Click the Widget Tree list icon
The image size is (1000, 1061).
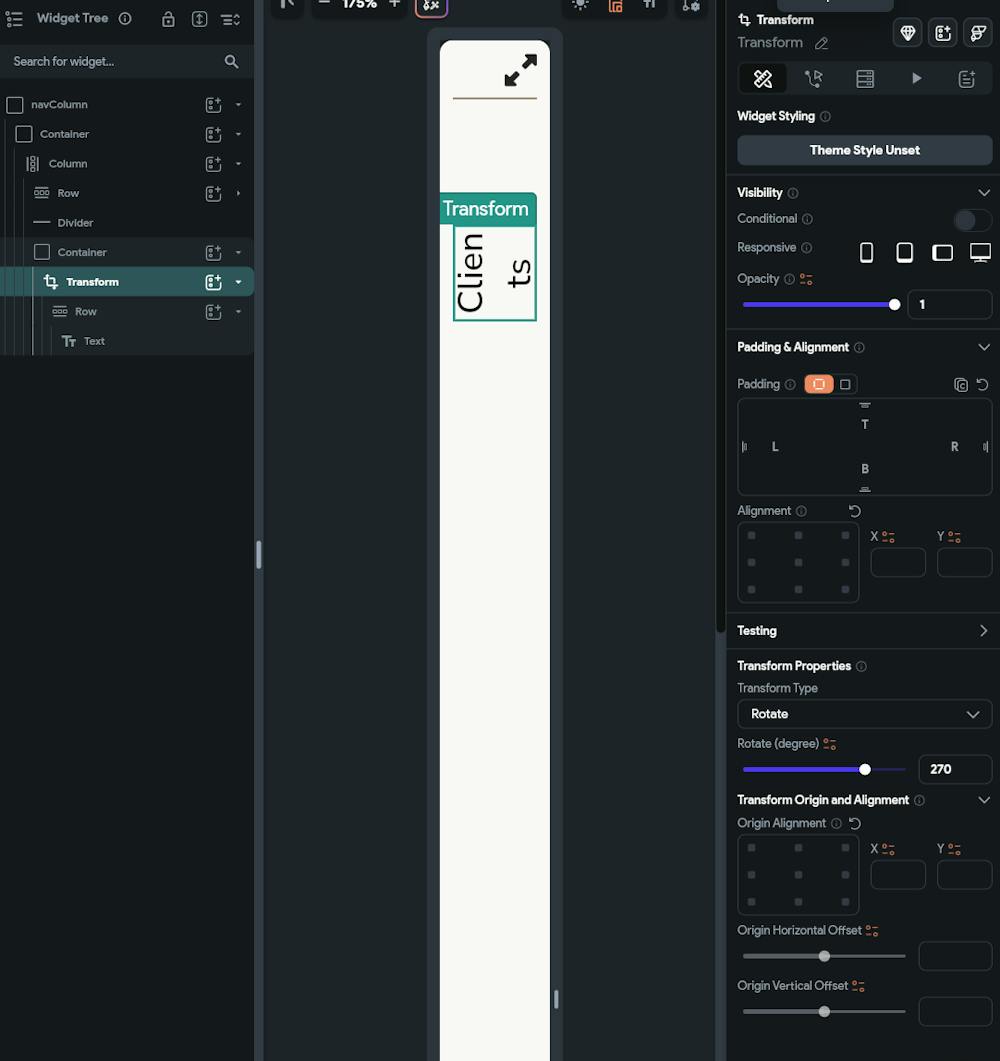pyautogui.click(x=14, y=19)
